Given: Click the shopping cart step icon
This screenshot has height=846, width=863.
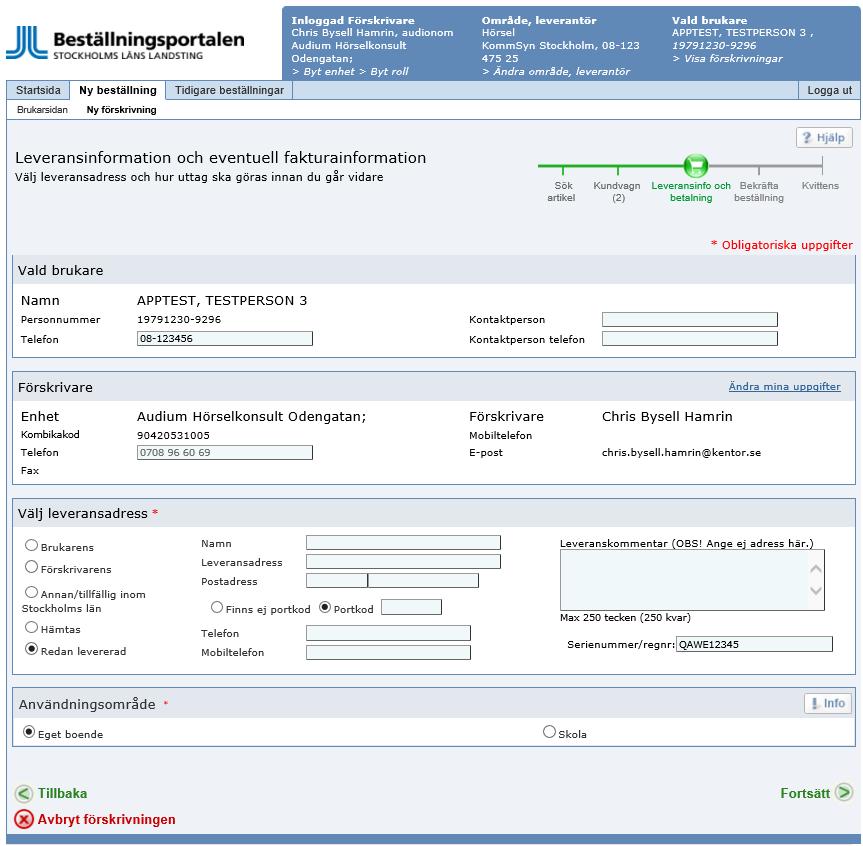Looking at the screenshot, I should point(696,165).
